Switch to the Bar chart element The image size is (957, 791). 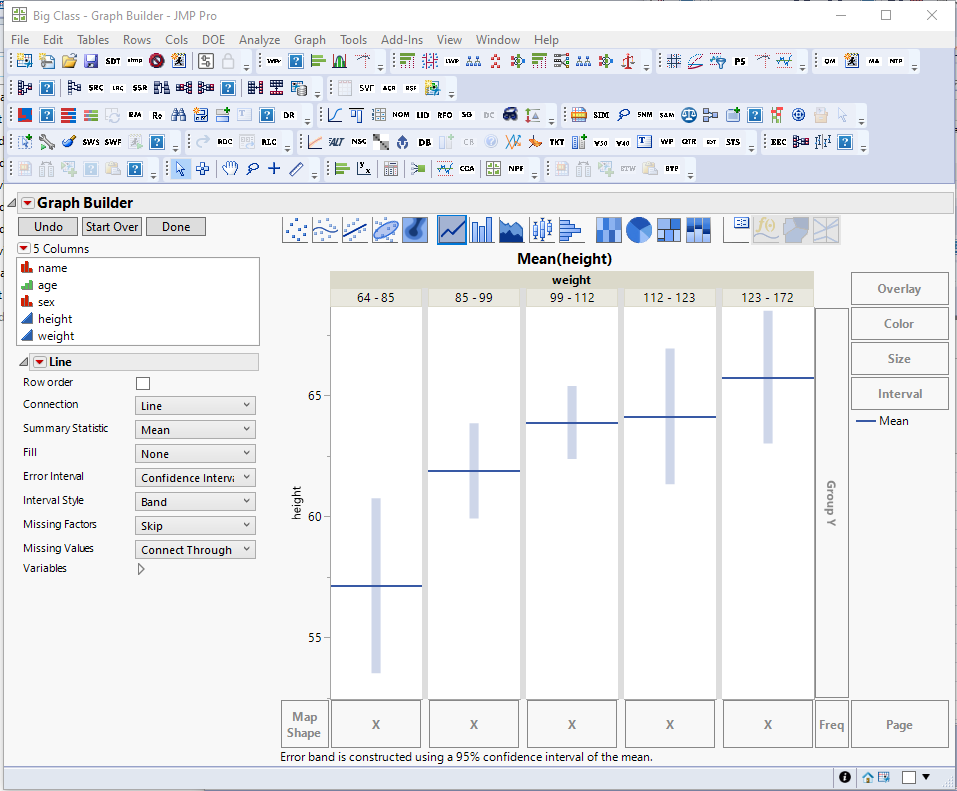483,229
